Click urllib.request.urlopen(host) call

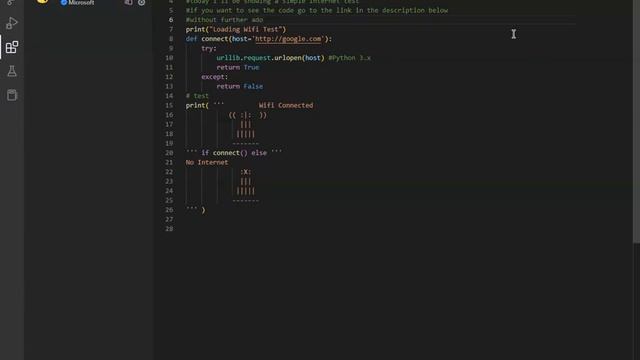tap(270, 58)
